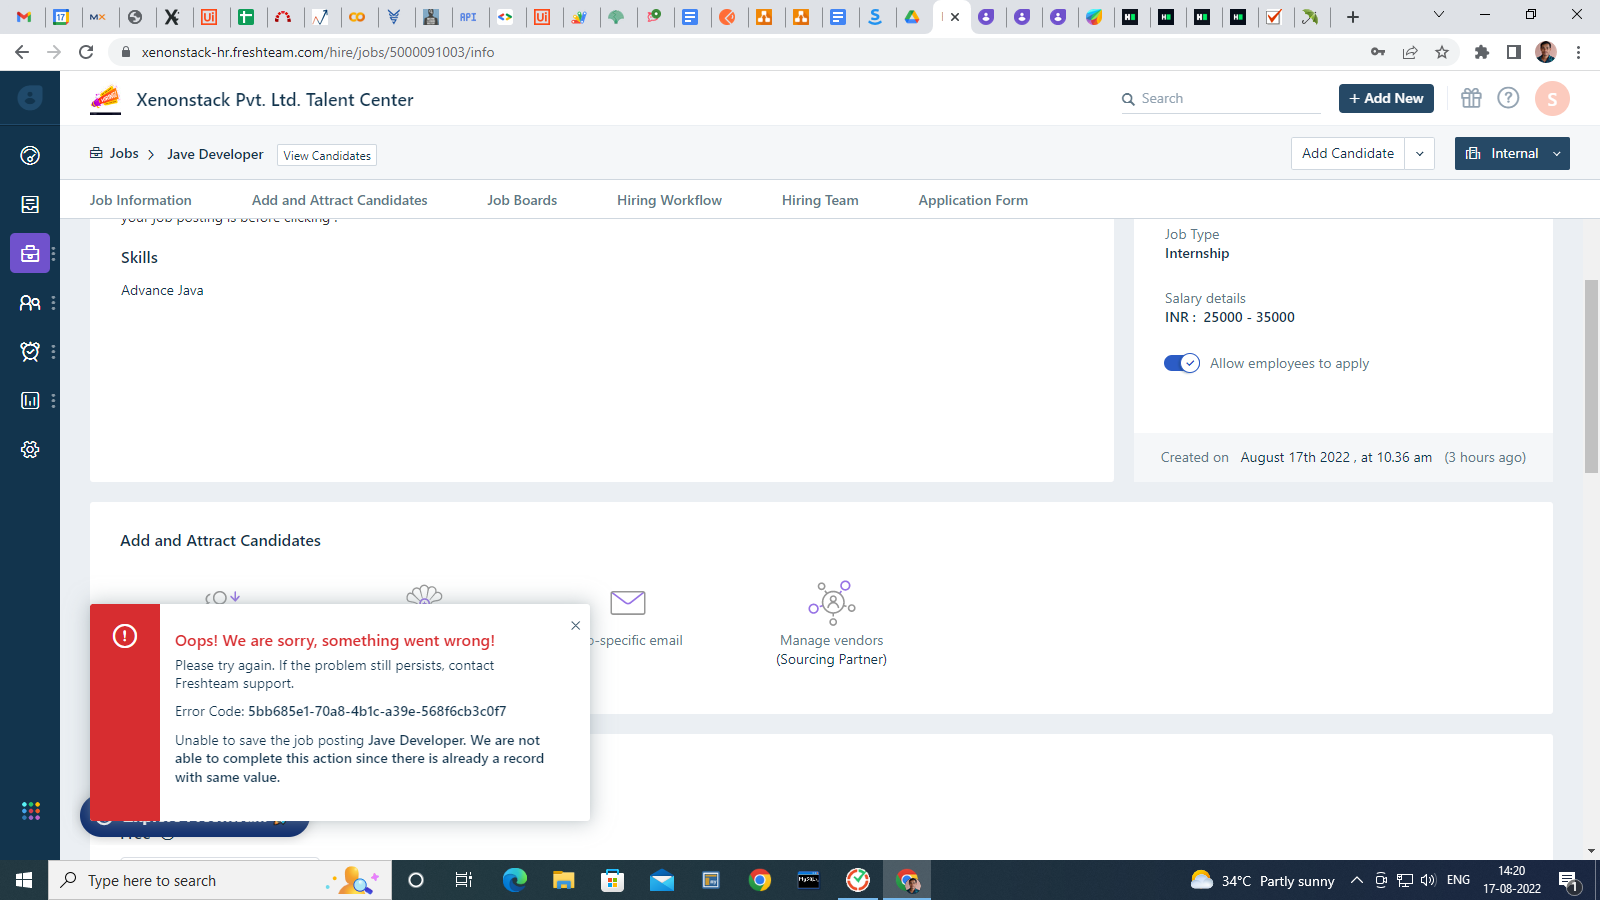
Task: Open the Mail app from the taskbar
Action: 662,880
